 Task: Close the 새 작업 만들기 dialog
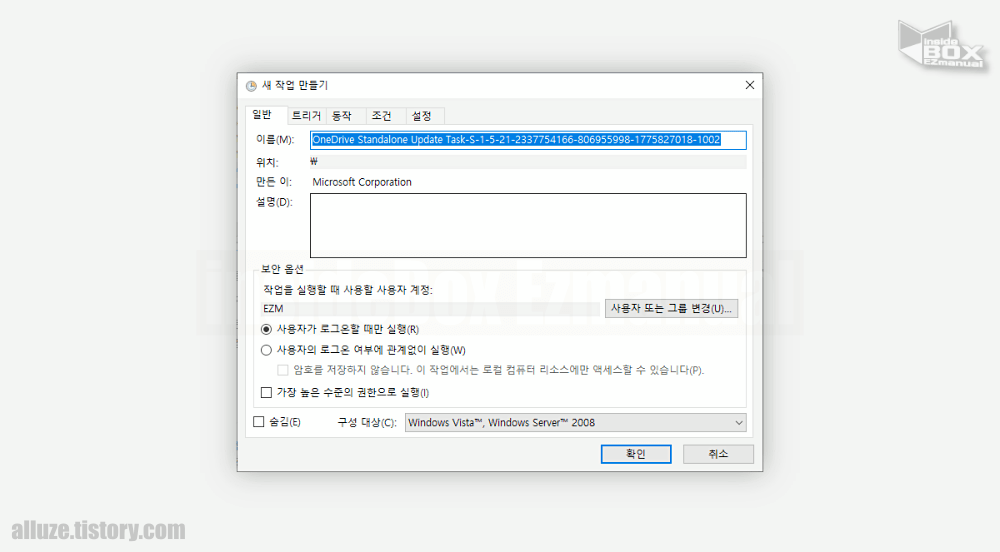point(750,85)
